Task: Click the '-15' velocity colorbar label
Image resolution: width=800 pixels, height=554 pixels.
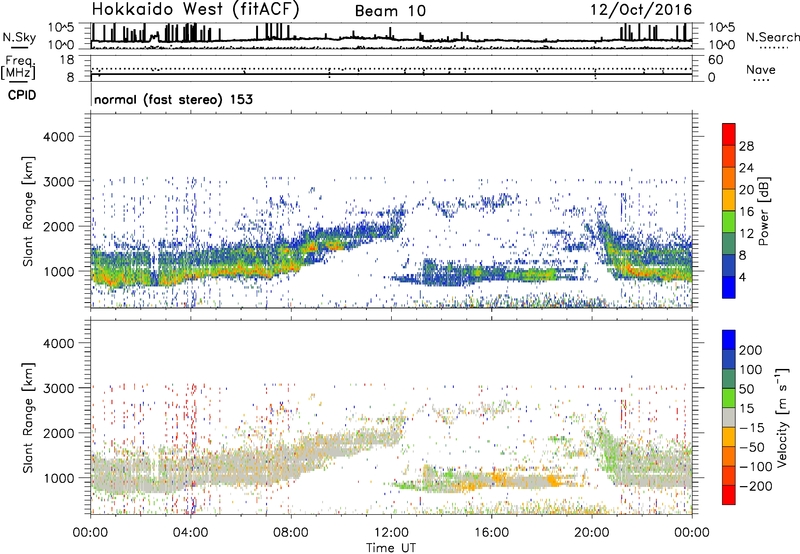Action: coord(752,428)
